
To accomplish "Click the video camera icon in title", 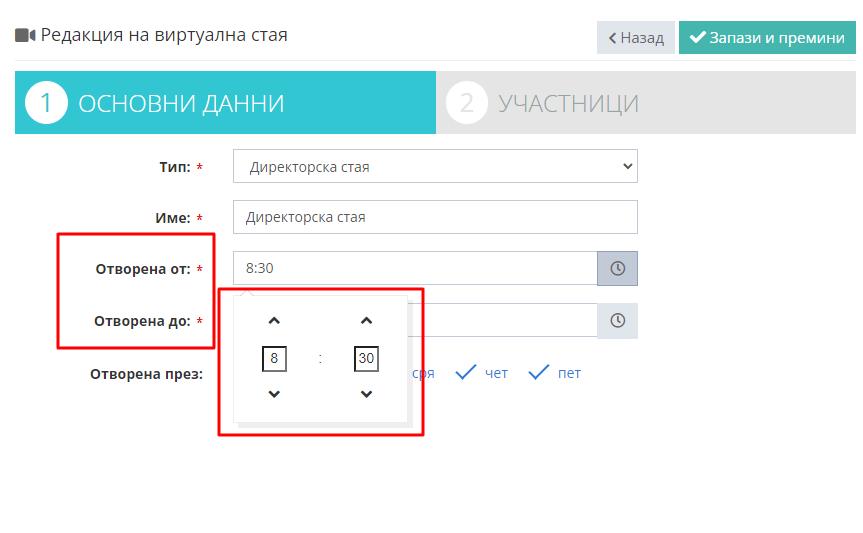I will coord(25,35).
